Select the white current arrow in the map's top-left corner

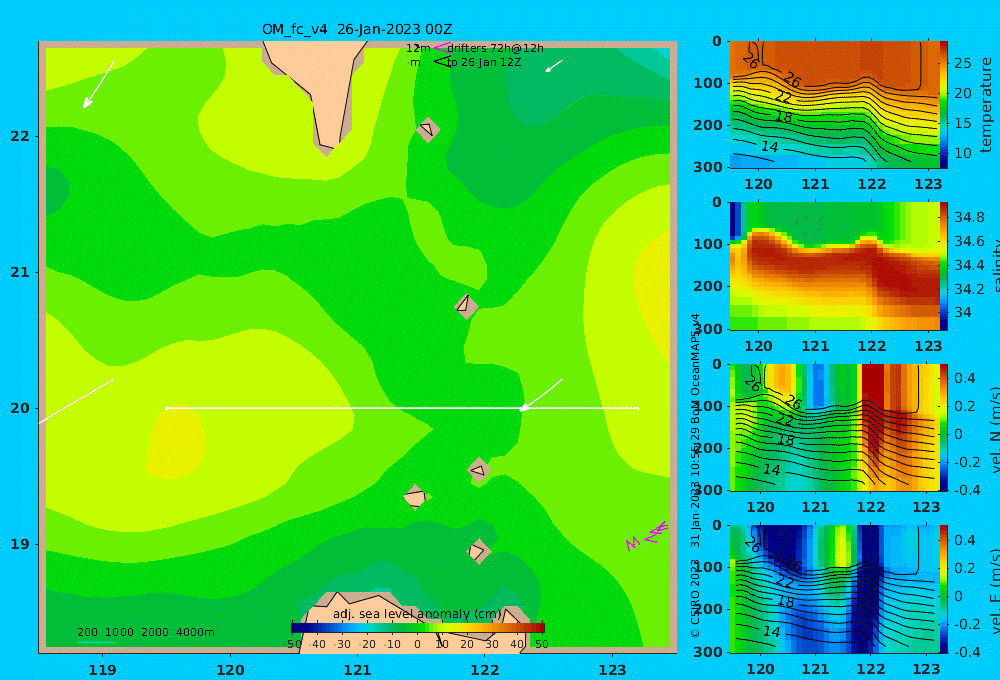[98, 85]
